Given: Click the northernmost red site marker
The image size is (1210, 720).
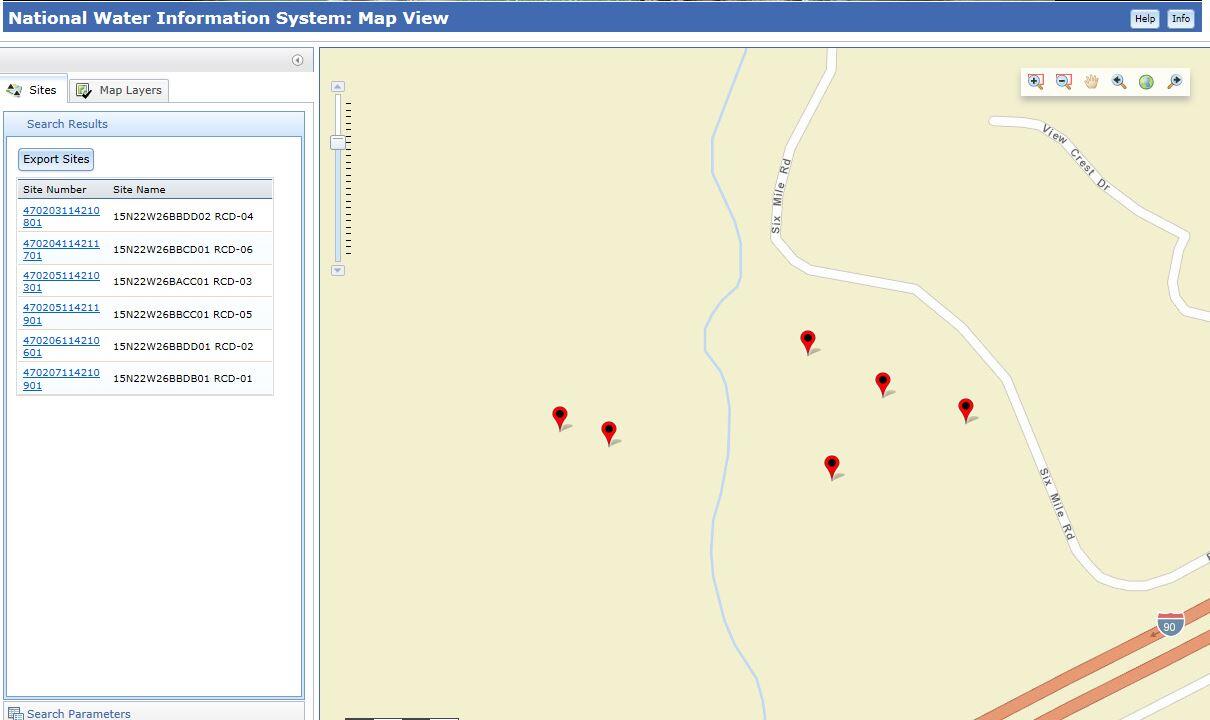Looking at the screenshot, I should pos(808,342).
